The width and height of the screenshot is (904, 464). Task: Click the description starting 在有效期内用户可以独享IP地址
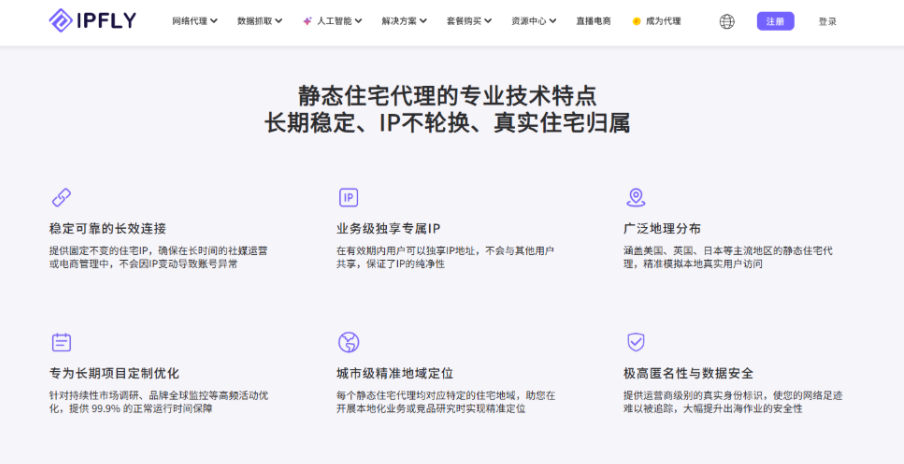tap(446, 258)
